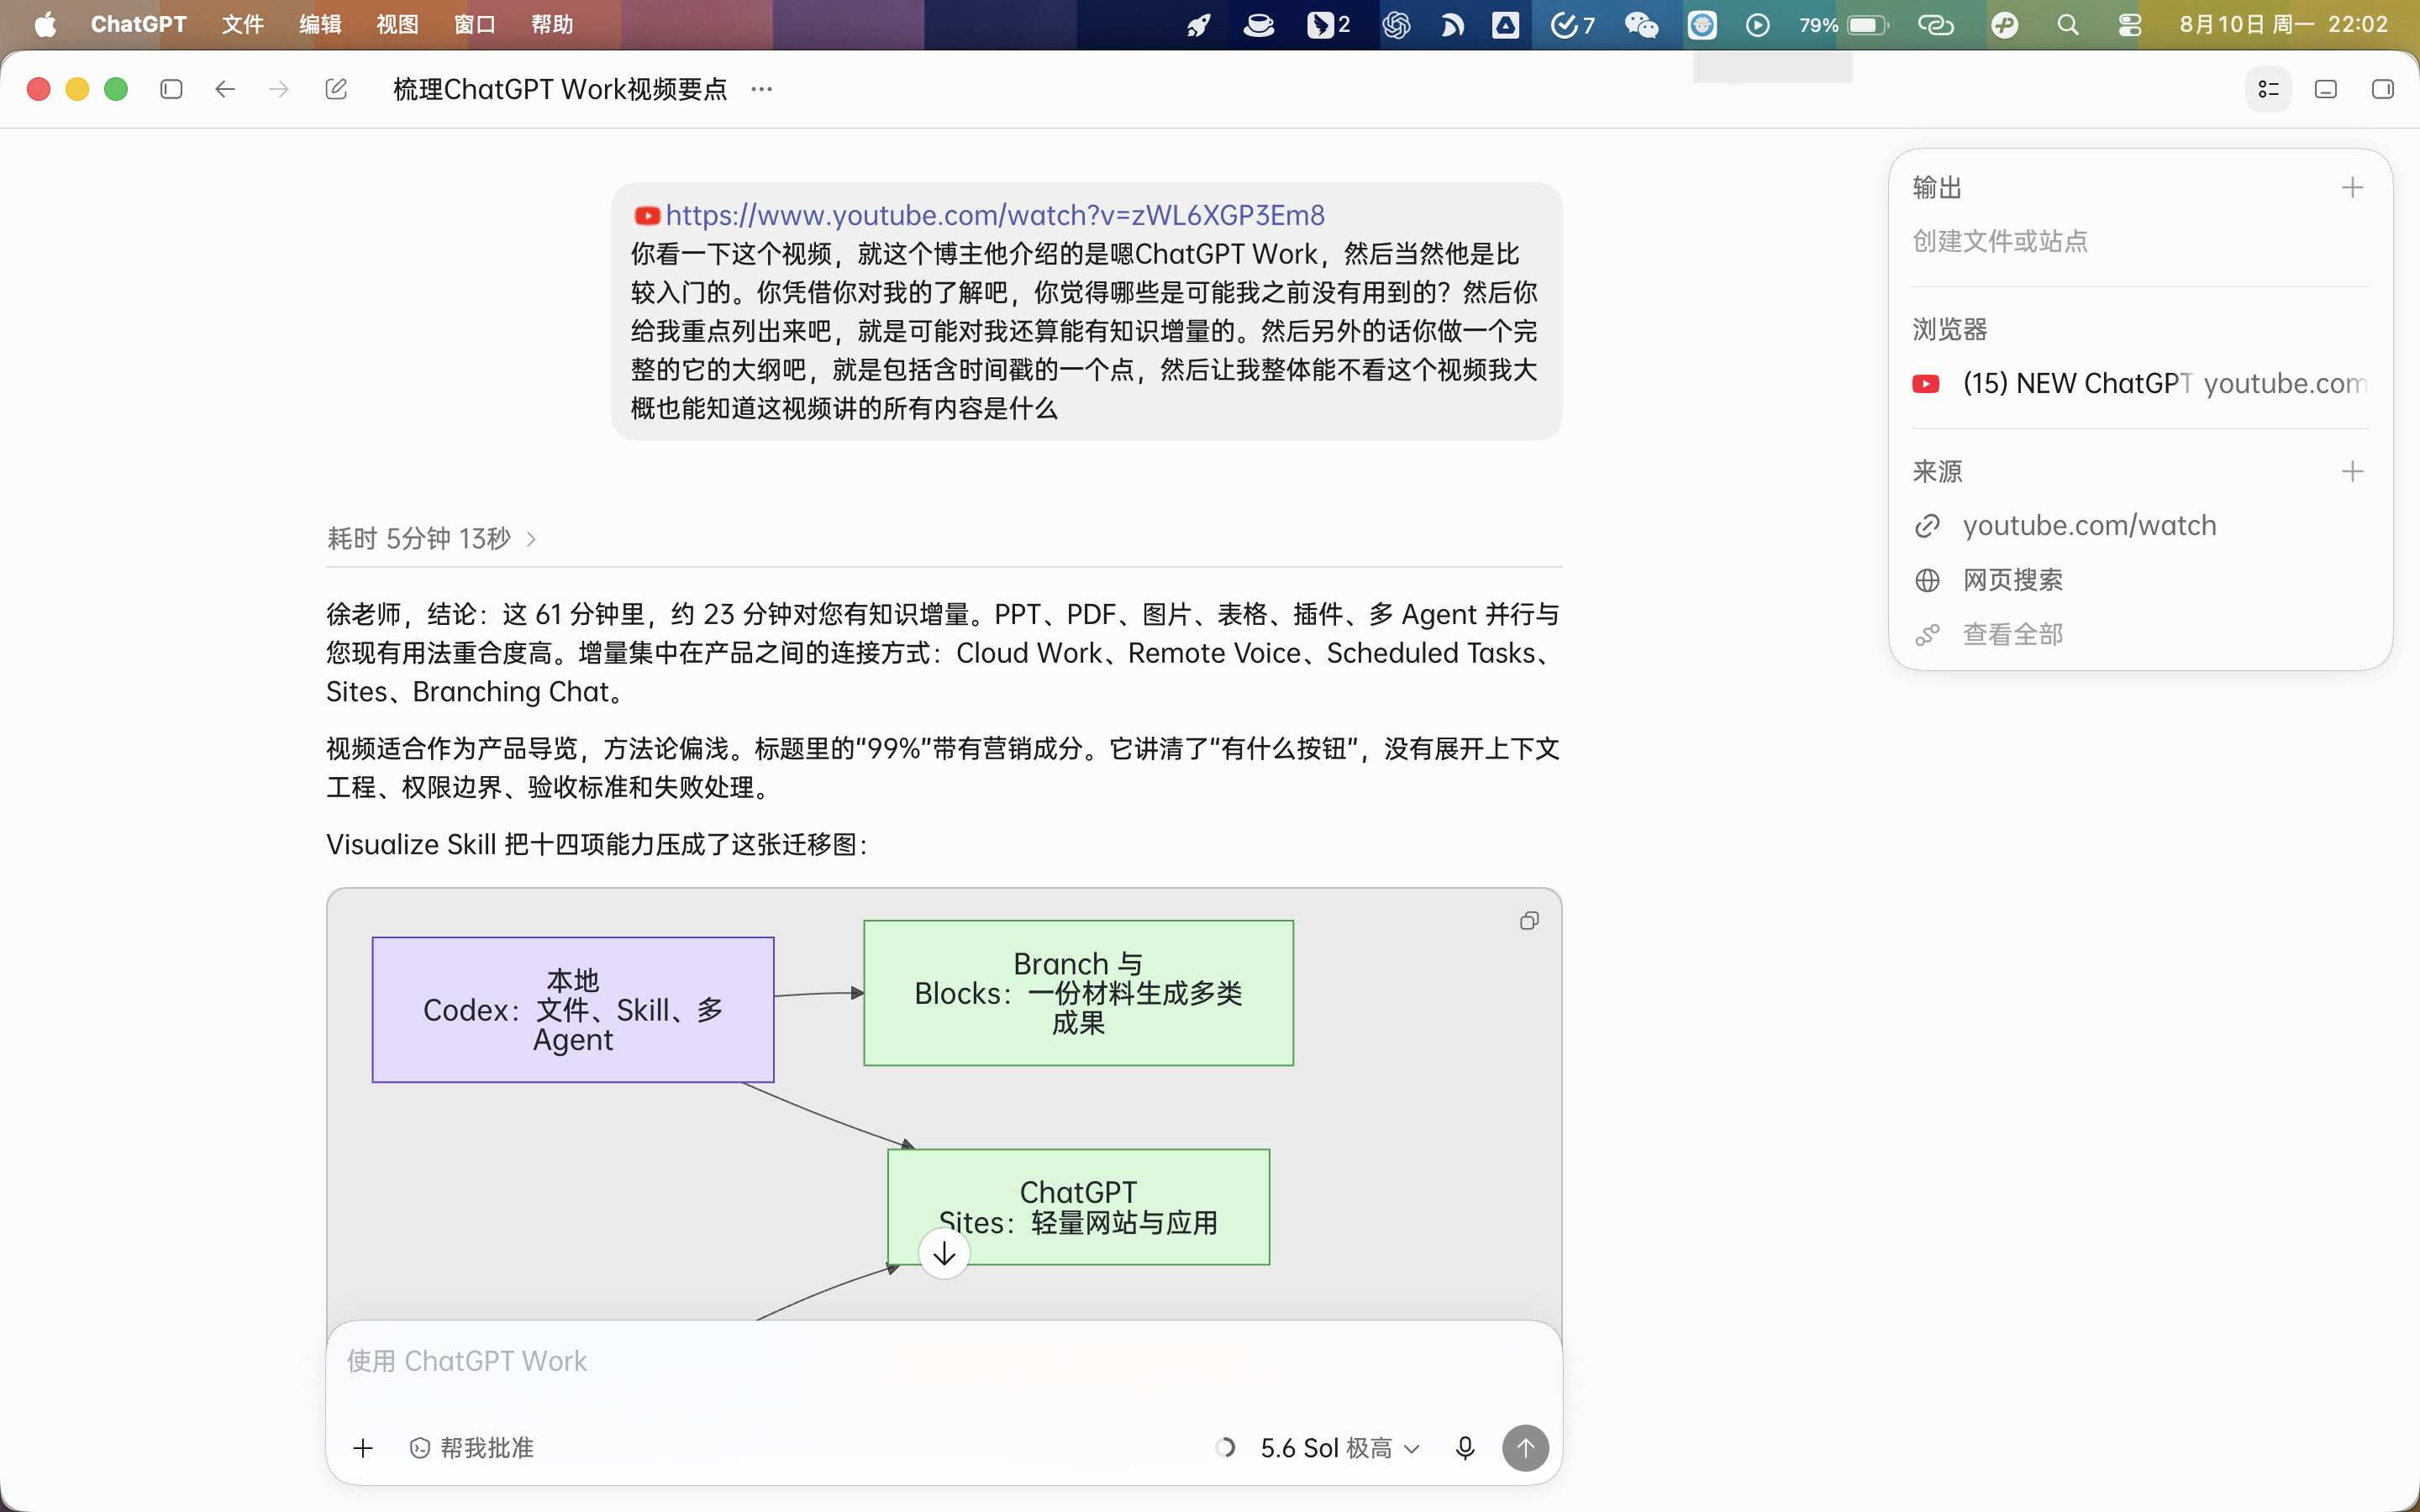Open Control Center in menu bar

pos(2129,25)
